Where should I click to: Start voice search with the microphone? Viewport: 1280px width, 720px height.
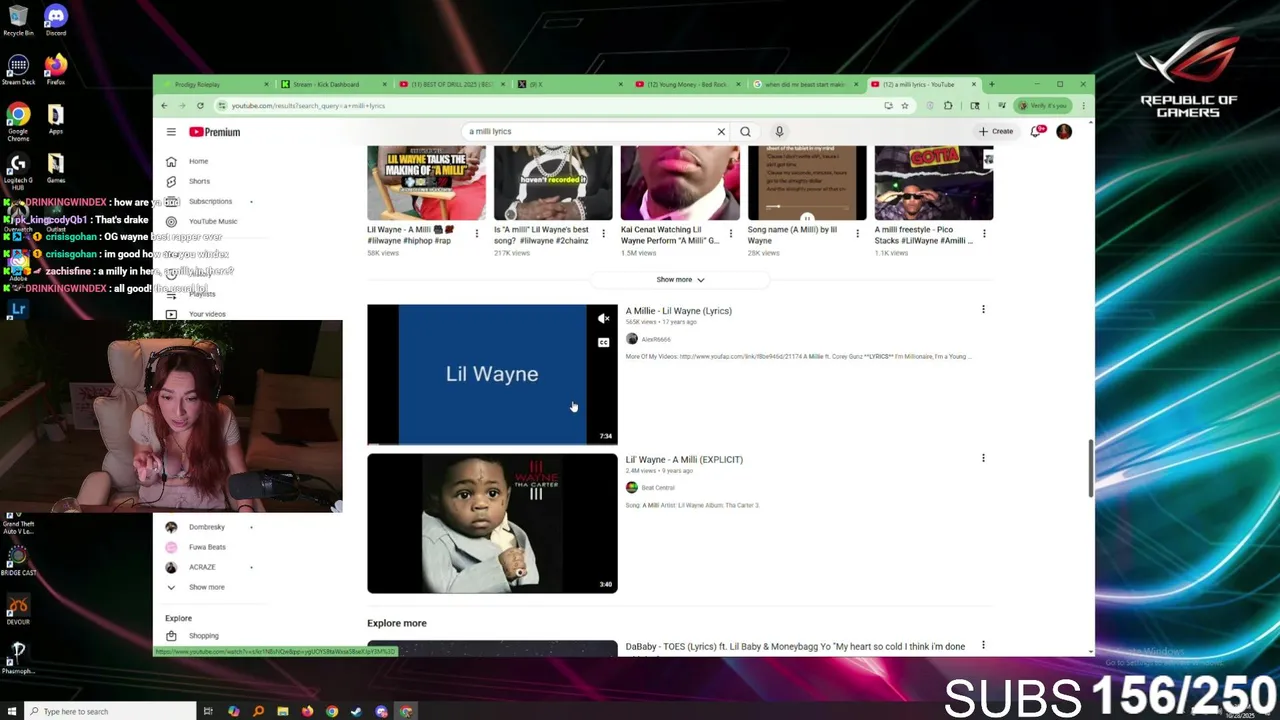pyautogui.click(x=779, y=131)
